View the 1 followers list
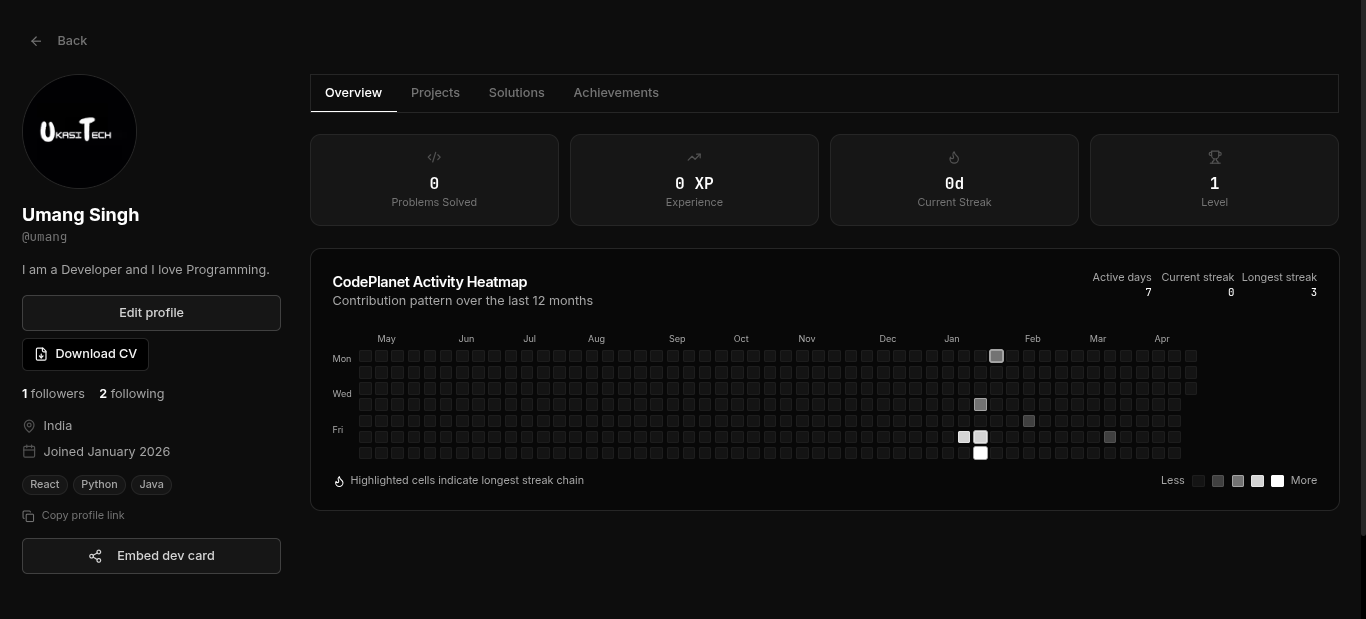This screenshot has height=619, width=1366. tap(53, 394)
